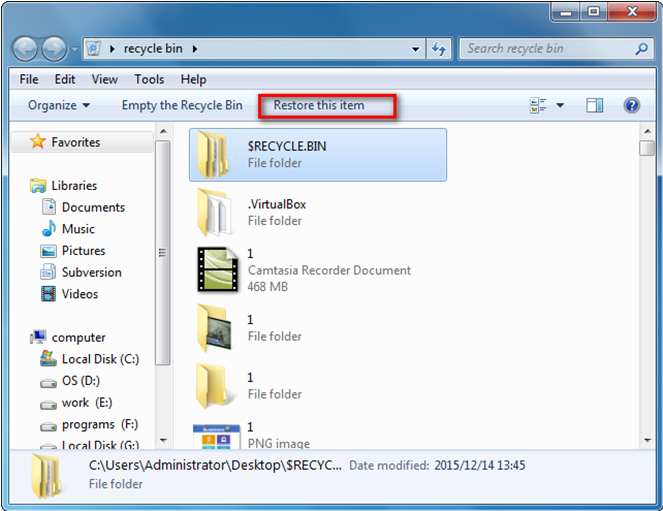This screenshot has width=663, height=511.
Task: Click 'Empty the Recycle Bin'
Action: pyautogui.click(x=182, y=105)
